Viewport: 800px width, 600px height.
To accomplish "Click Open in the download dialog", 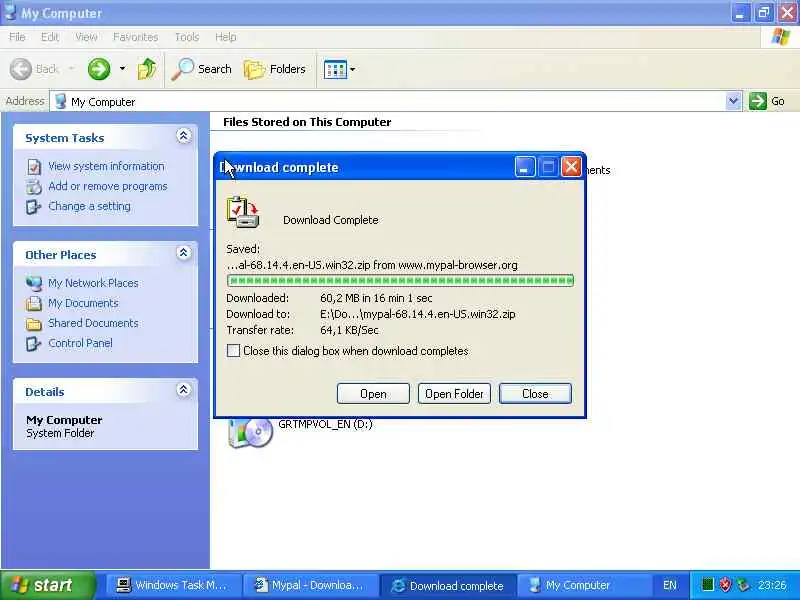I will coord(373,393).
